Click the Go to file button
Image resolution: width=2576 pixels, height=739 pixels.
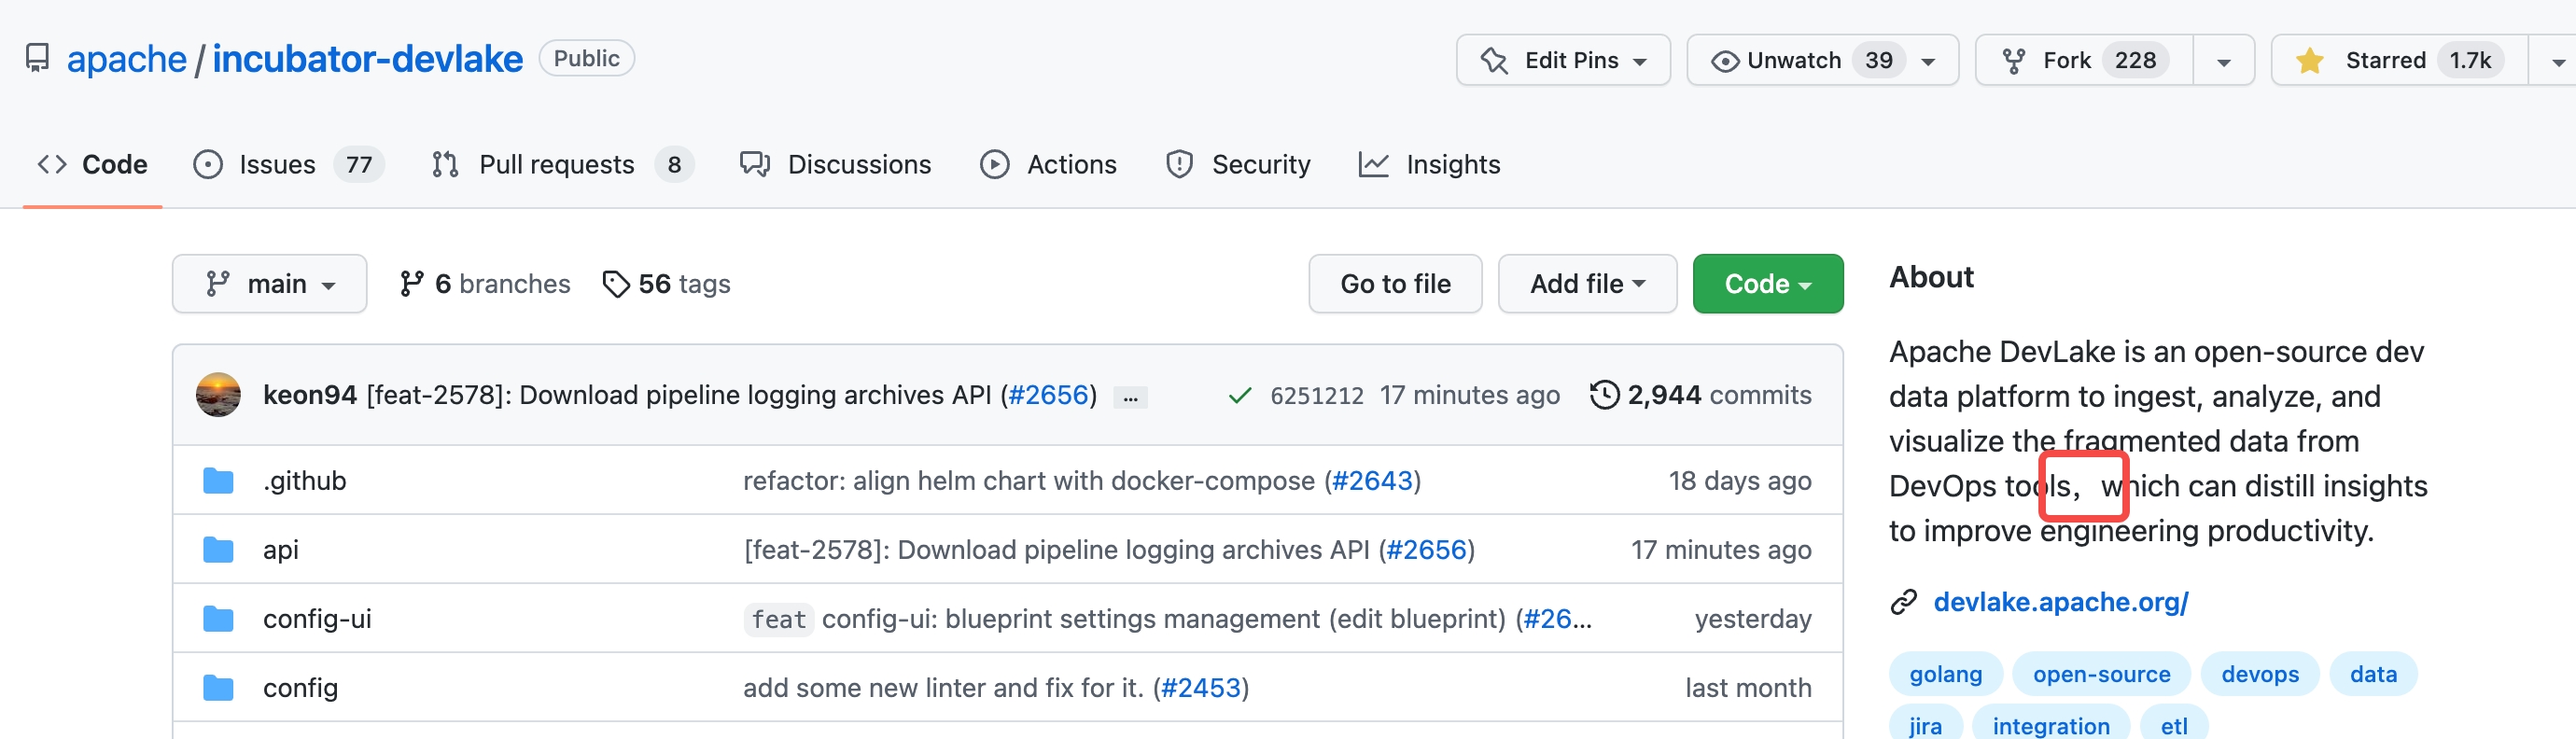1394,284
